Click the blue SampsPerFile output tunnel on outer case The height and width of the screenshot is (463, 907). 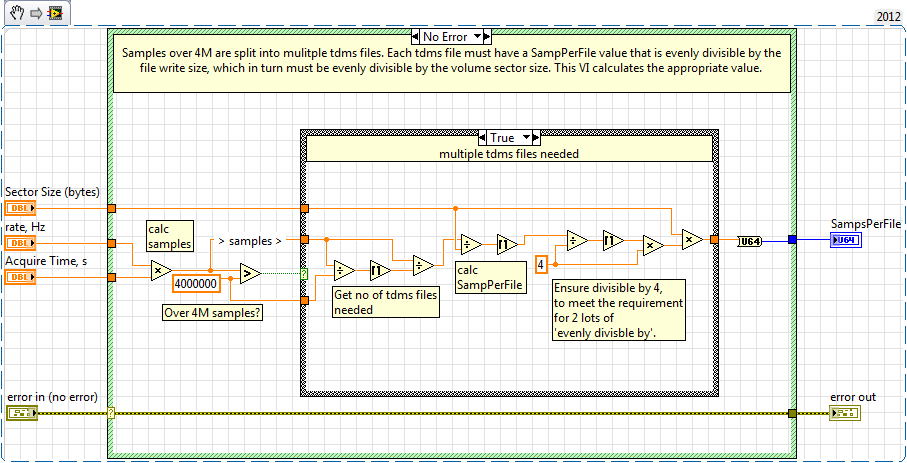pyautogui.click(x=792, y=240)
